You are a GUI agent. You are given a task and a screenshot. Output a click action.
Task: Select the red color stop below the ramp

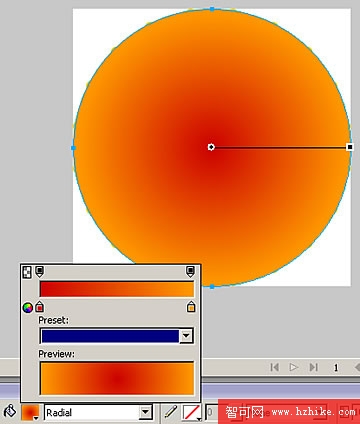(x=39, y=307)
